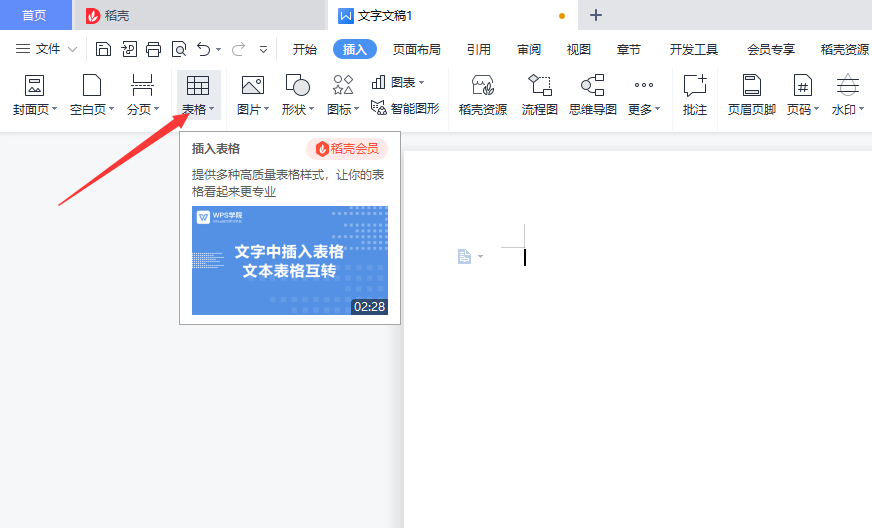872x528 pixels.
Task: Click the 页码 page number icon
Action: [x=802, y=85]
